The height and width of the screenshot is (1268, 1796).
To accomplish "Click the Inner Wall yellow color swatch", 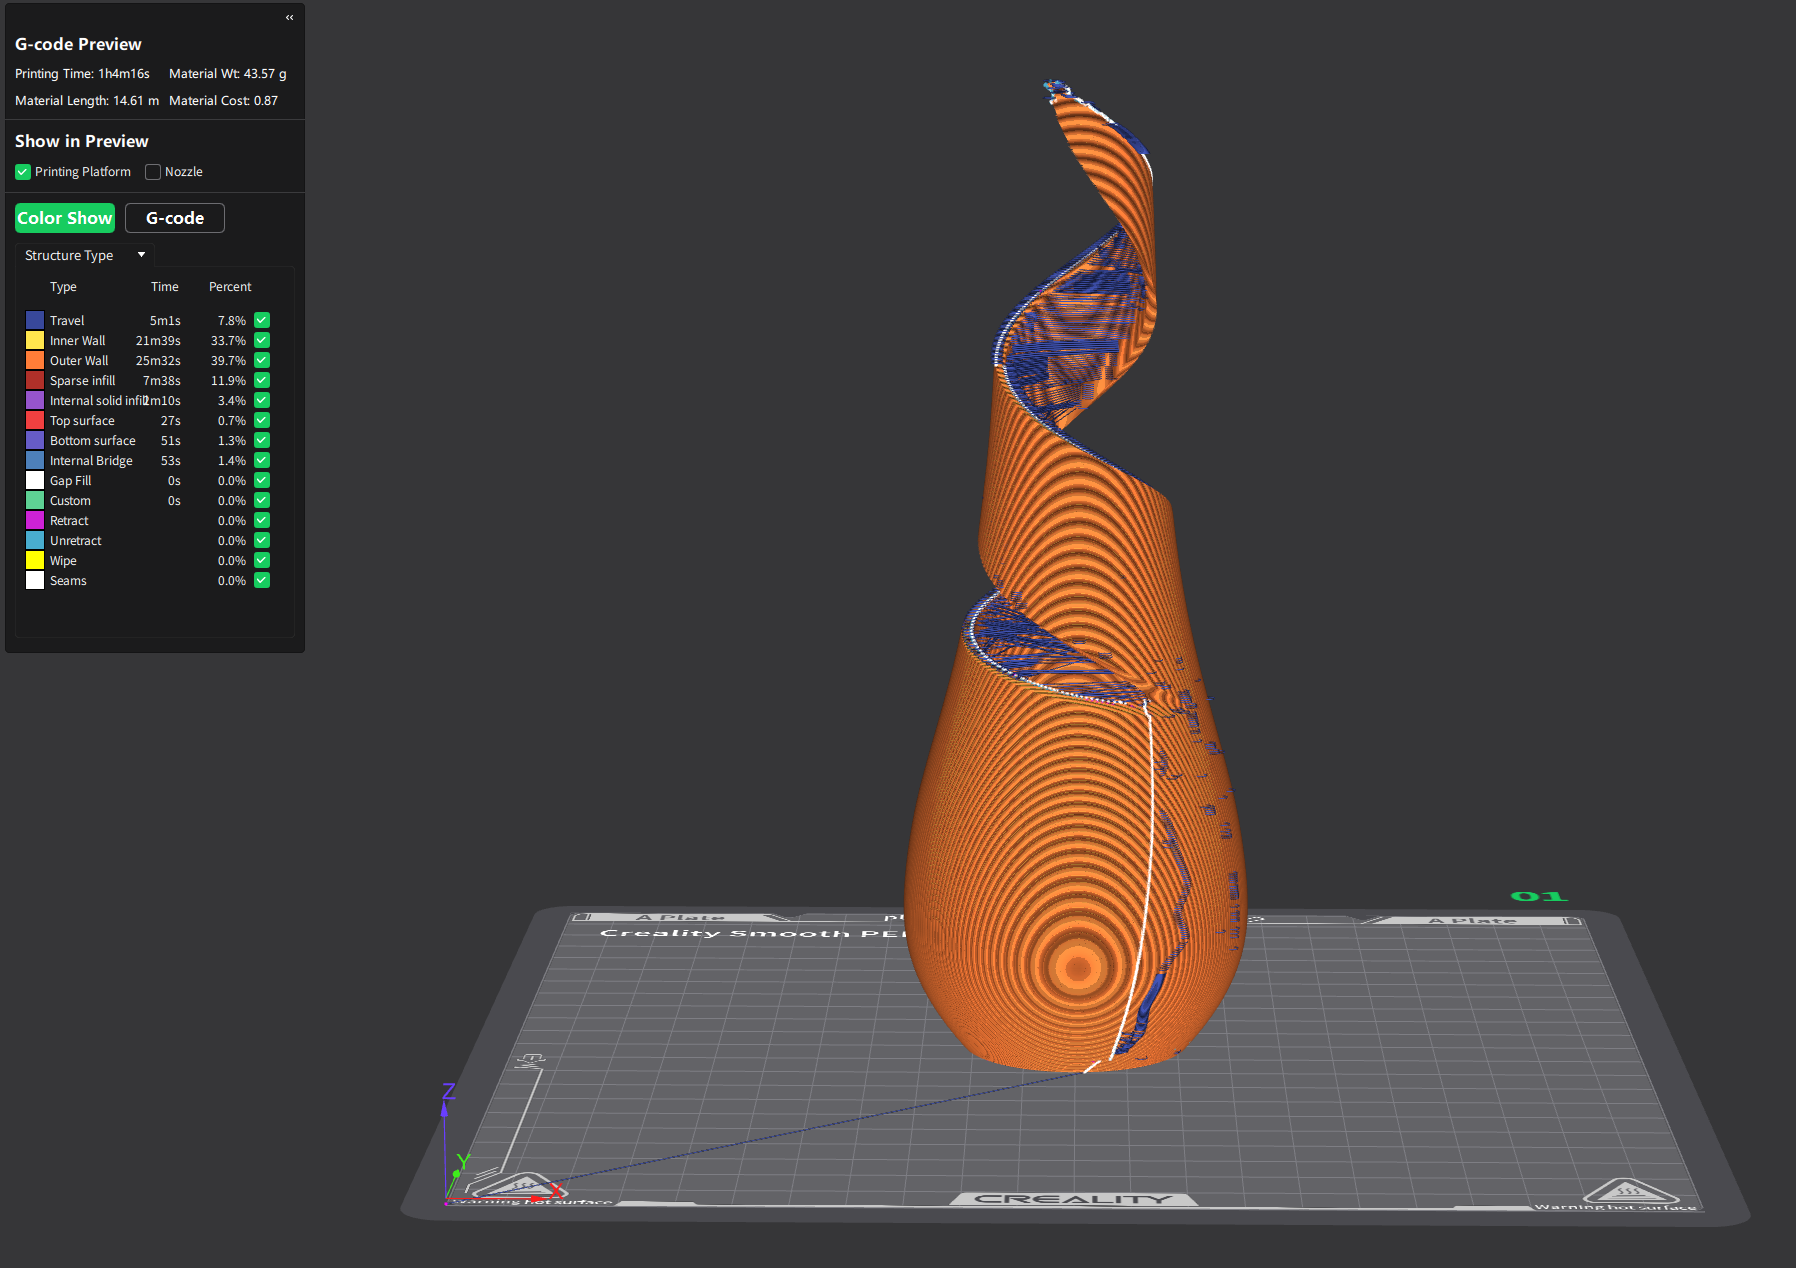I will 35,340.
